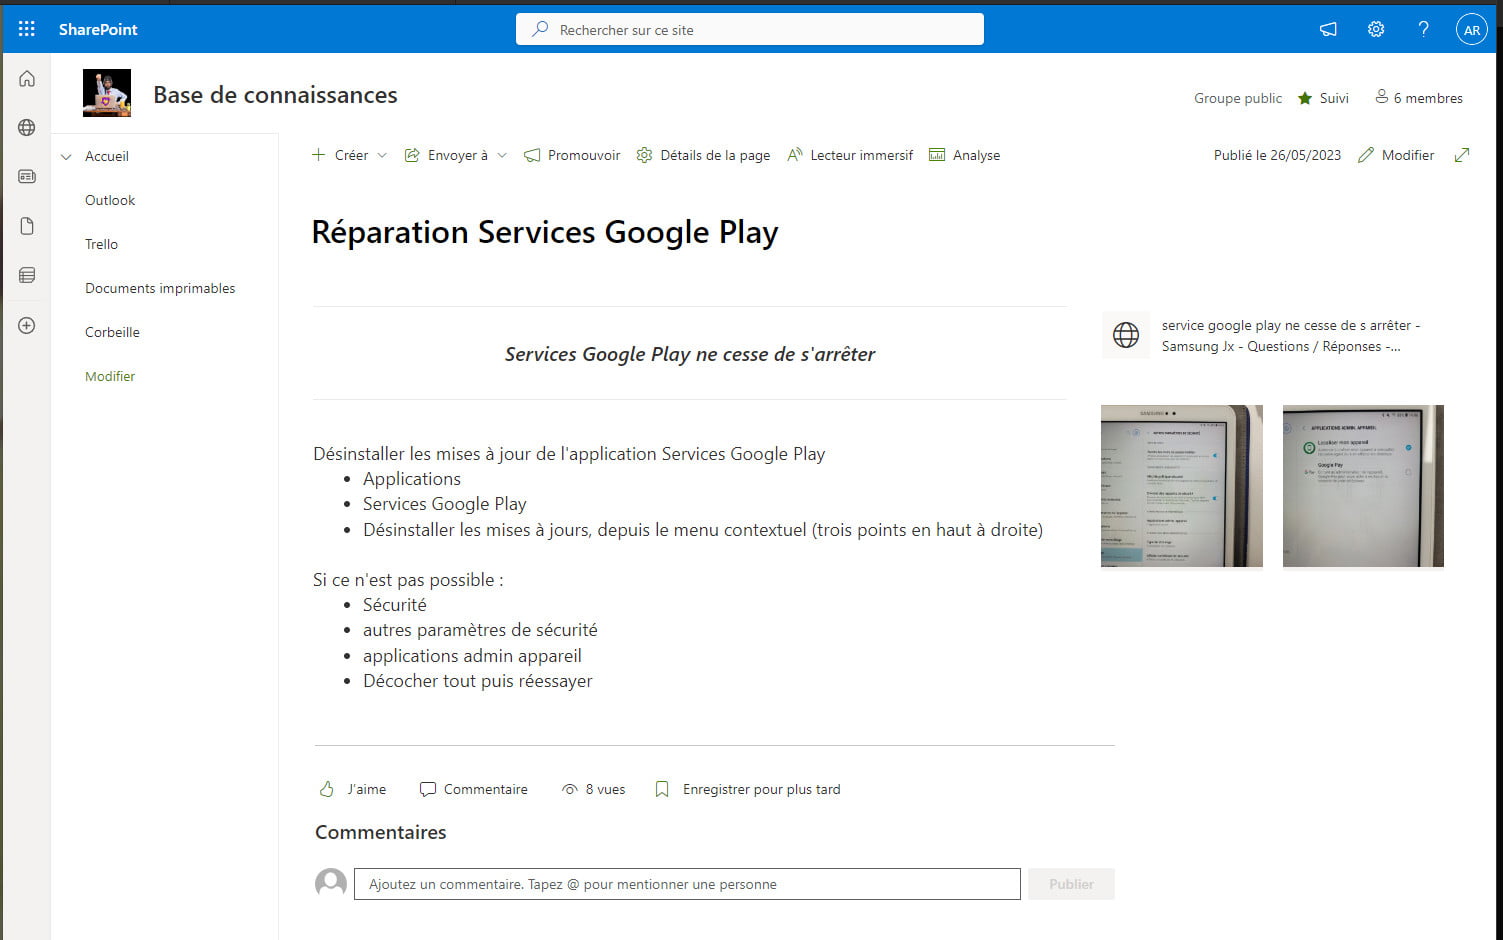Open the AR account avatar menu
Screen dimensions: 1503x940
coord(1471,29)
